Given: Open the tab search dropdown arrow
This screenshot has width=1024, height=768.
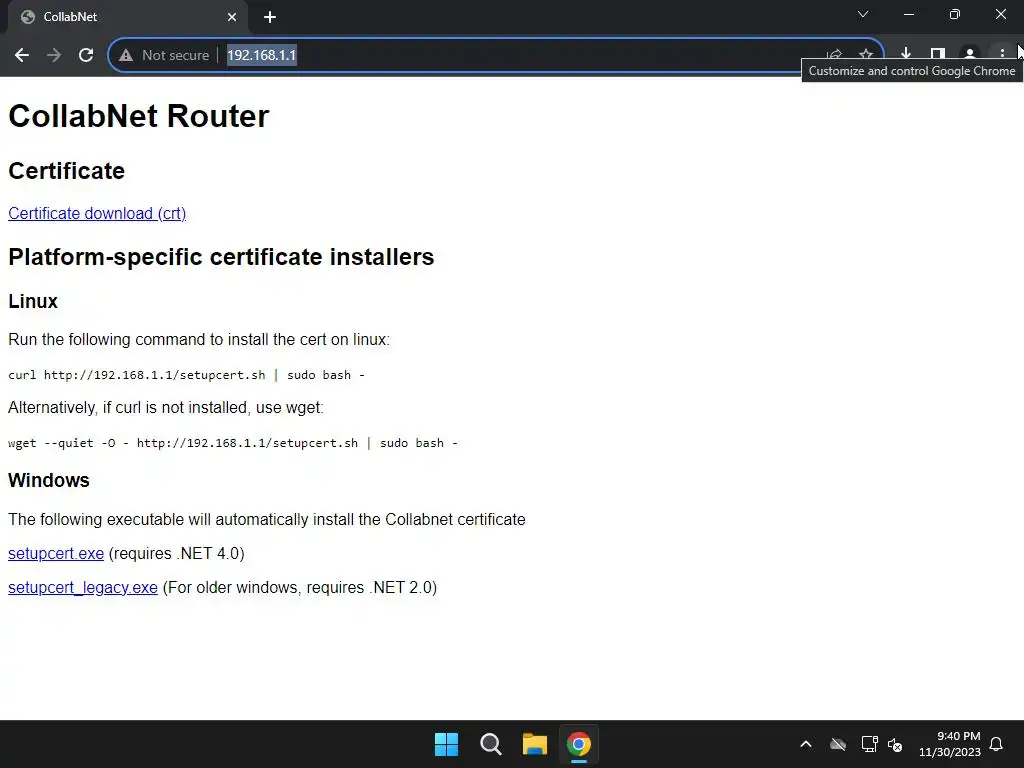Looking at the screenshot, I should pyautogui.click(x=863, y=14).
